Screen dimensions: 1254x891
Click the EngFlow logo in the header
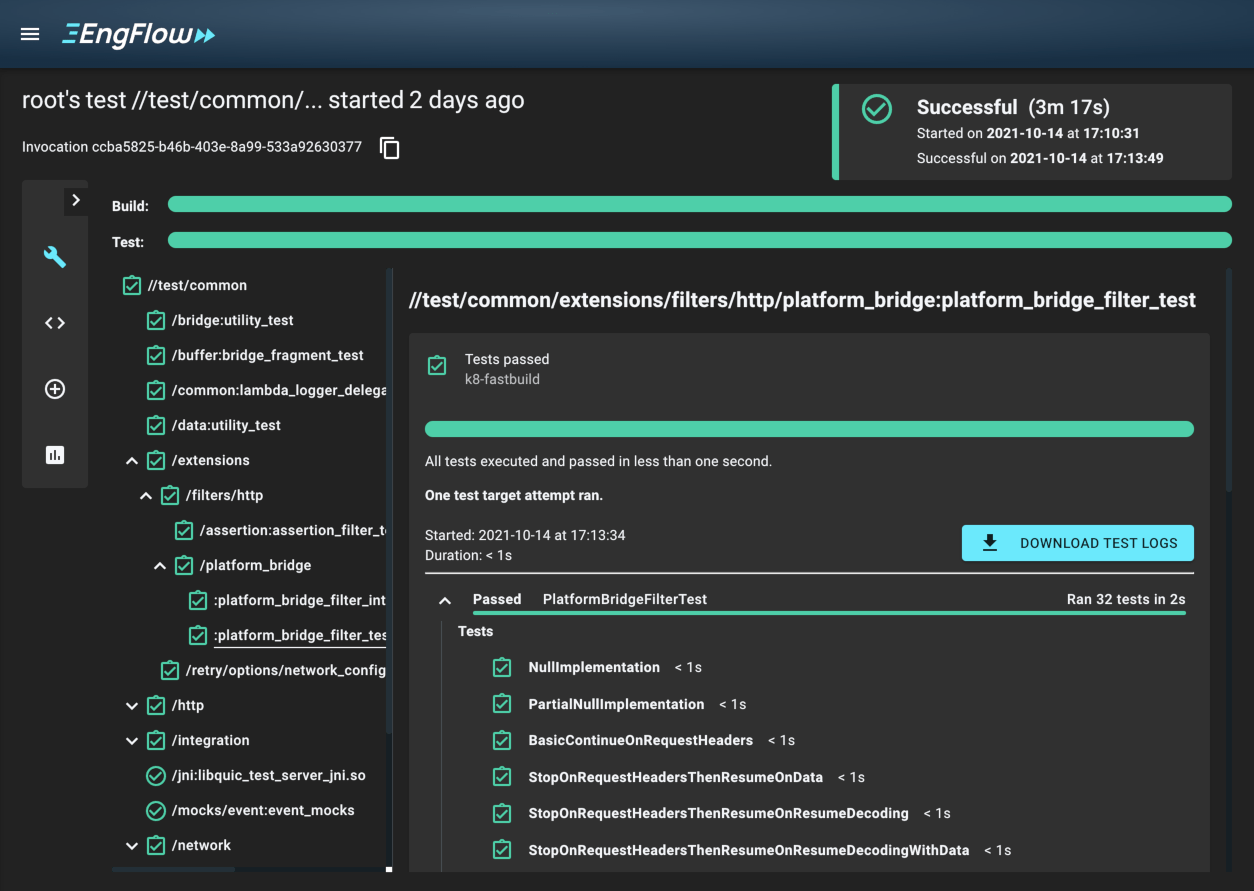(138, 33)
